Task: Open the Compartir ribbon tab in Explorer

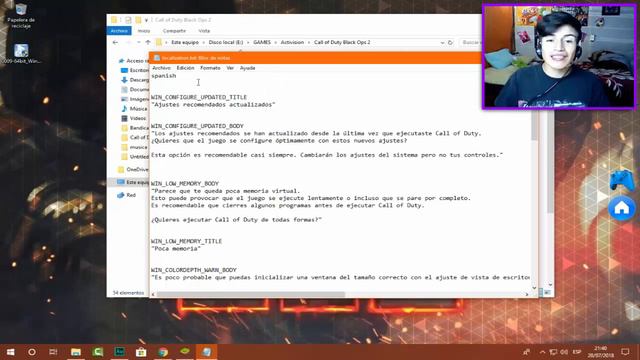Action: (174, 31)
